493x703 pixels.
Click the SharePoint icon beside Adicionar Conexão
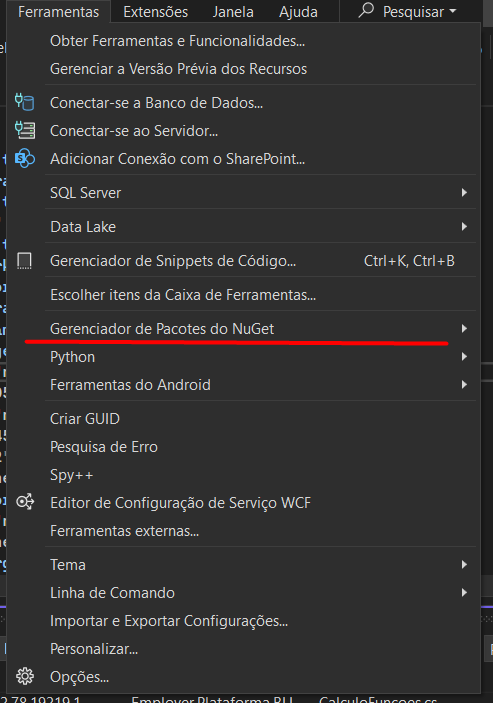pyautogui.click(x=25, y=159)
